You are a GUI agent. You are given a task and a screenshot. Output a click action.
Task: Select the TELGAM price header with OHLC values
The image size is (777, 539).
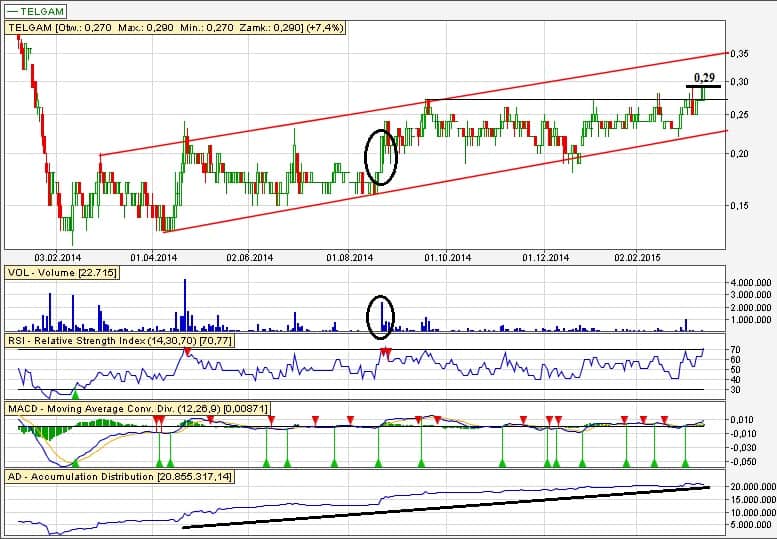tap(178, 29)
